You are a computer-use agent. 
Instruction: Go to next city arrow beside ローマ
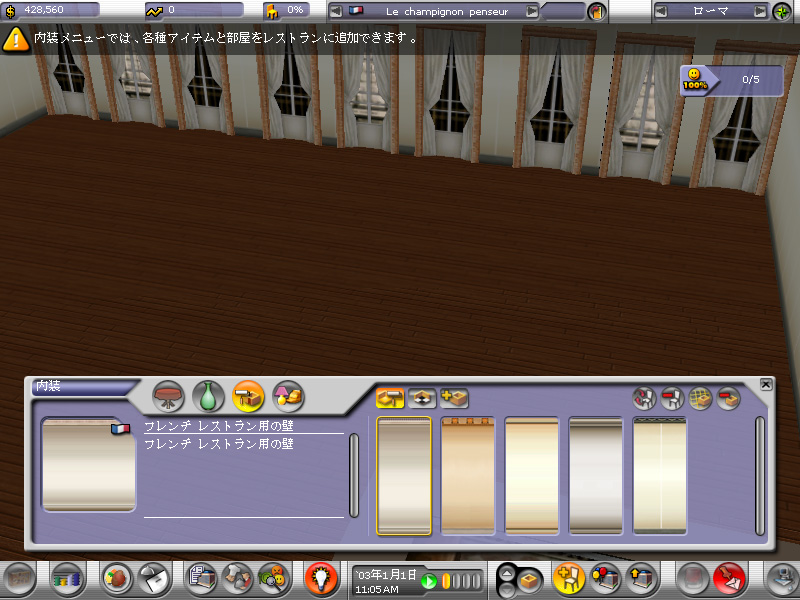(760, 11)
